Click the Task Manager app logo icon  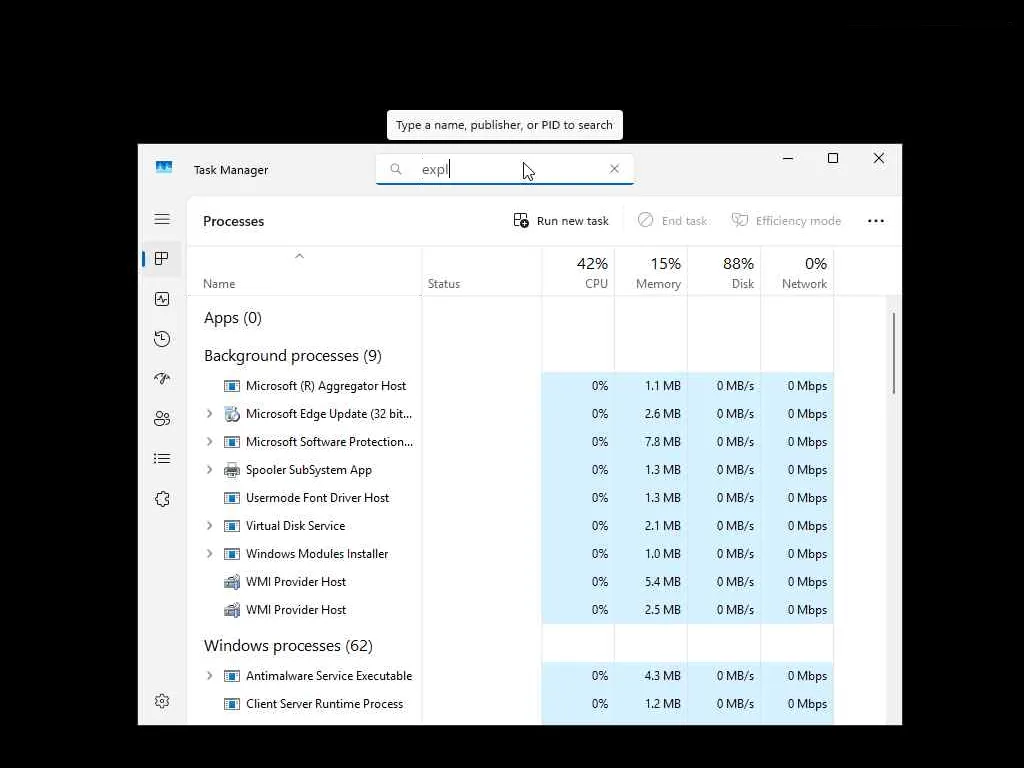coord(164,167)
